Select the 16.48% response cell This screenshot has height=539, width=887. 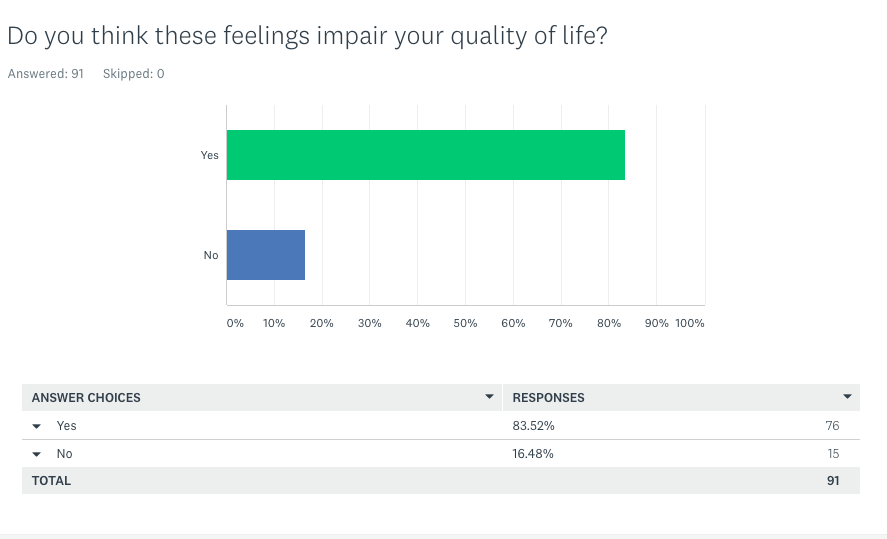pyautogui.click(x=533, y=454)
